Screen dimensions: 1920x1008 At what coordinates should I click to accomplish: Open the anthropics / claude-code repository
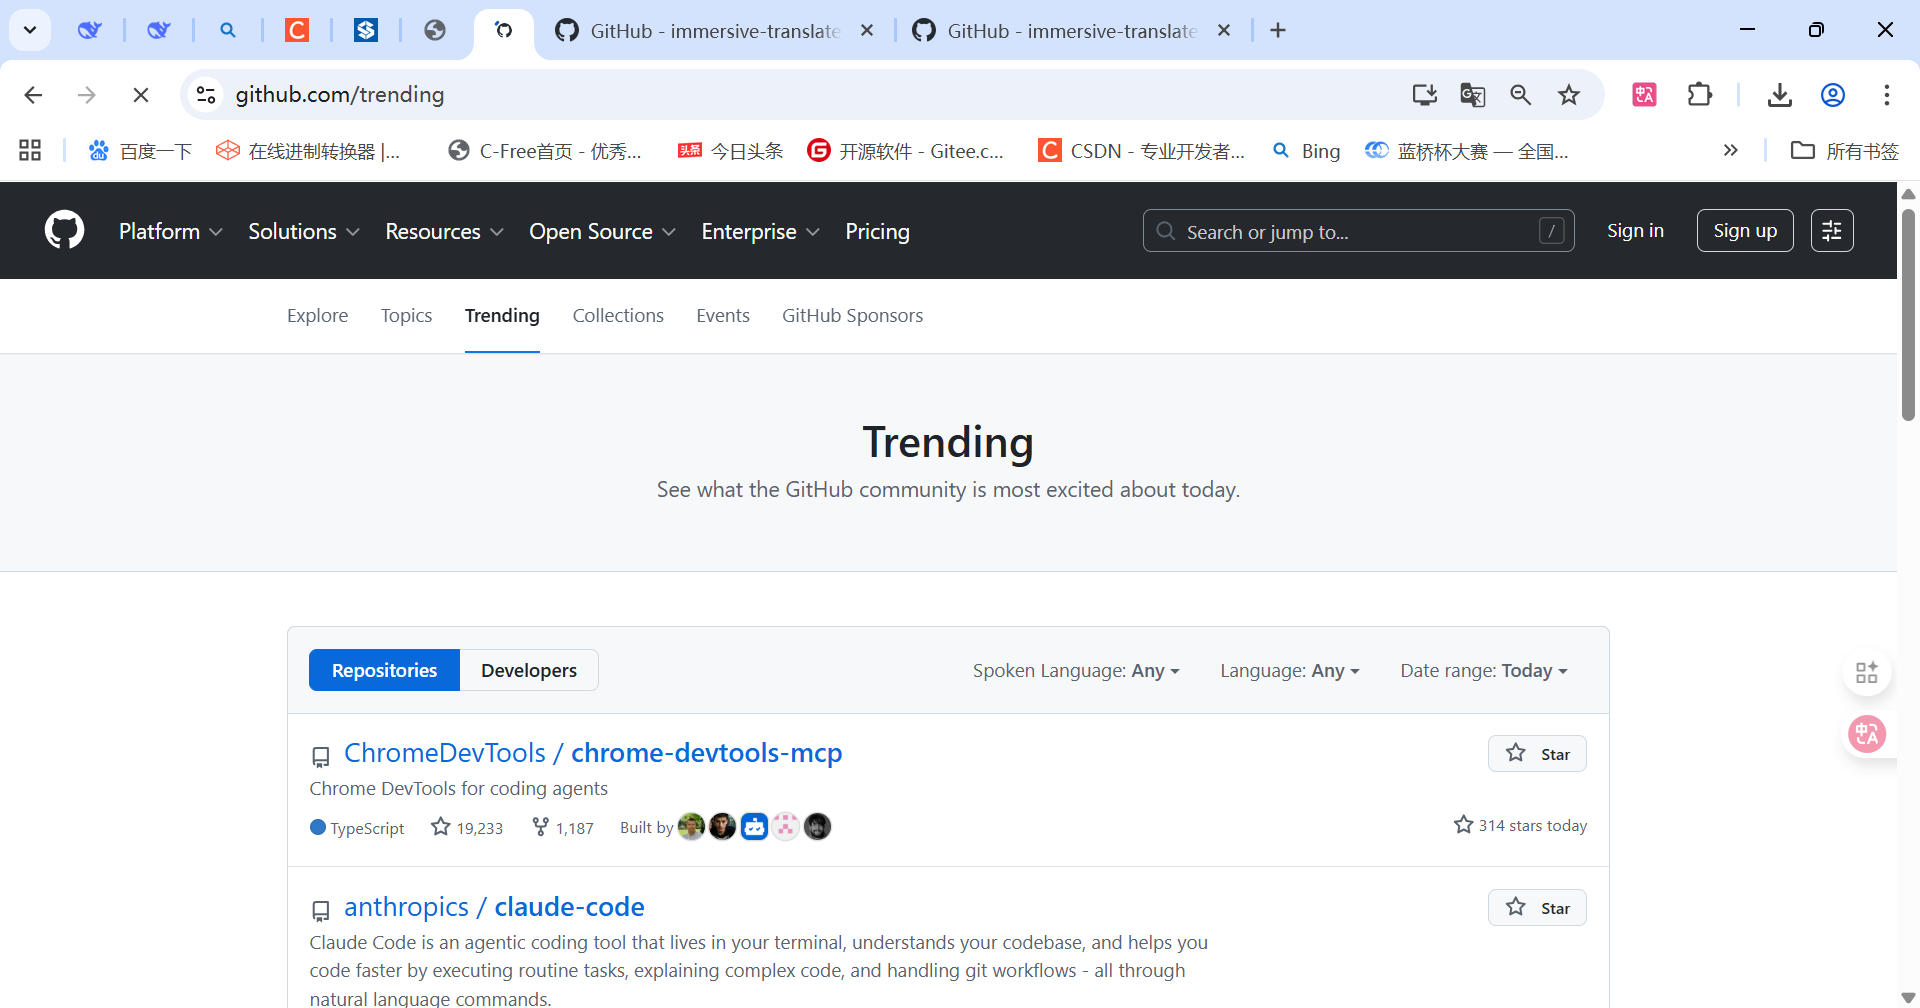pyautogui.click(x=494, y=906)
